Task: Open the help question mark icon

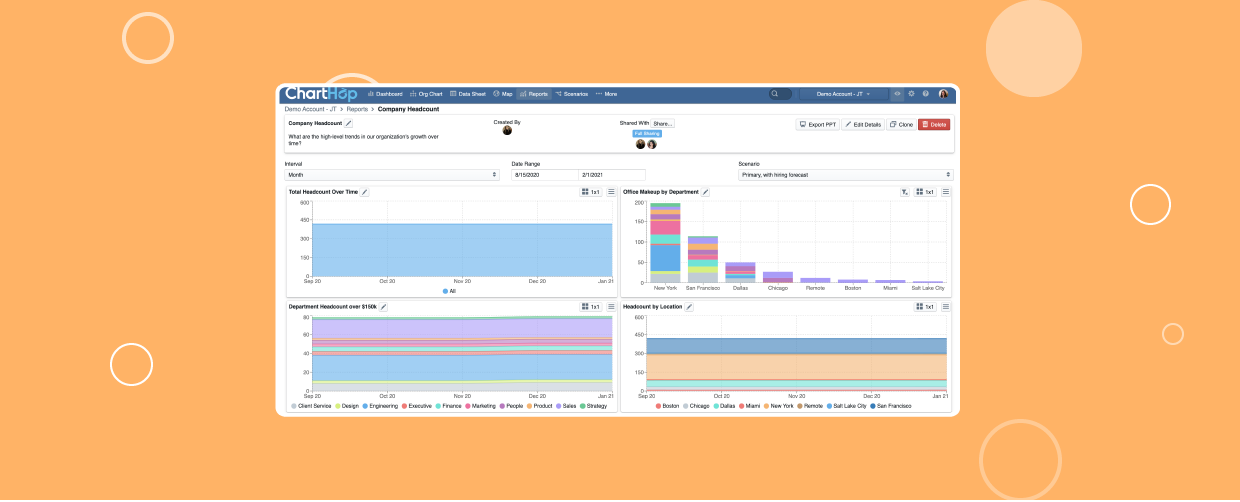Action: 925,94
